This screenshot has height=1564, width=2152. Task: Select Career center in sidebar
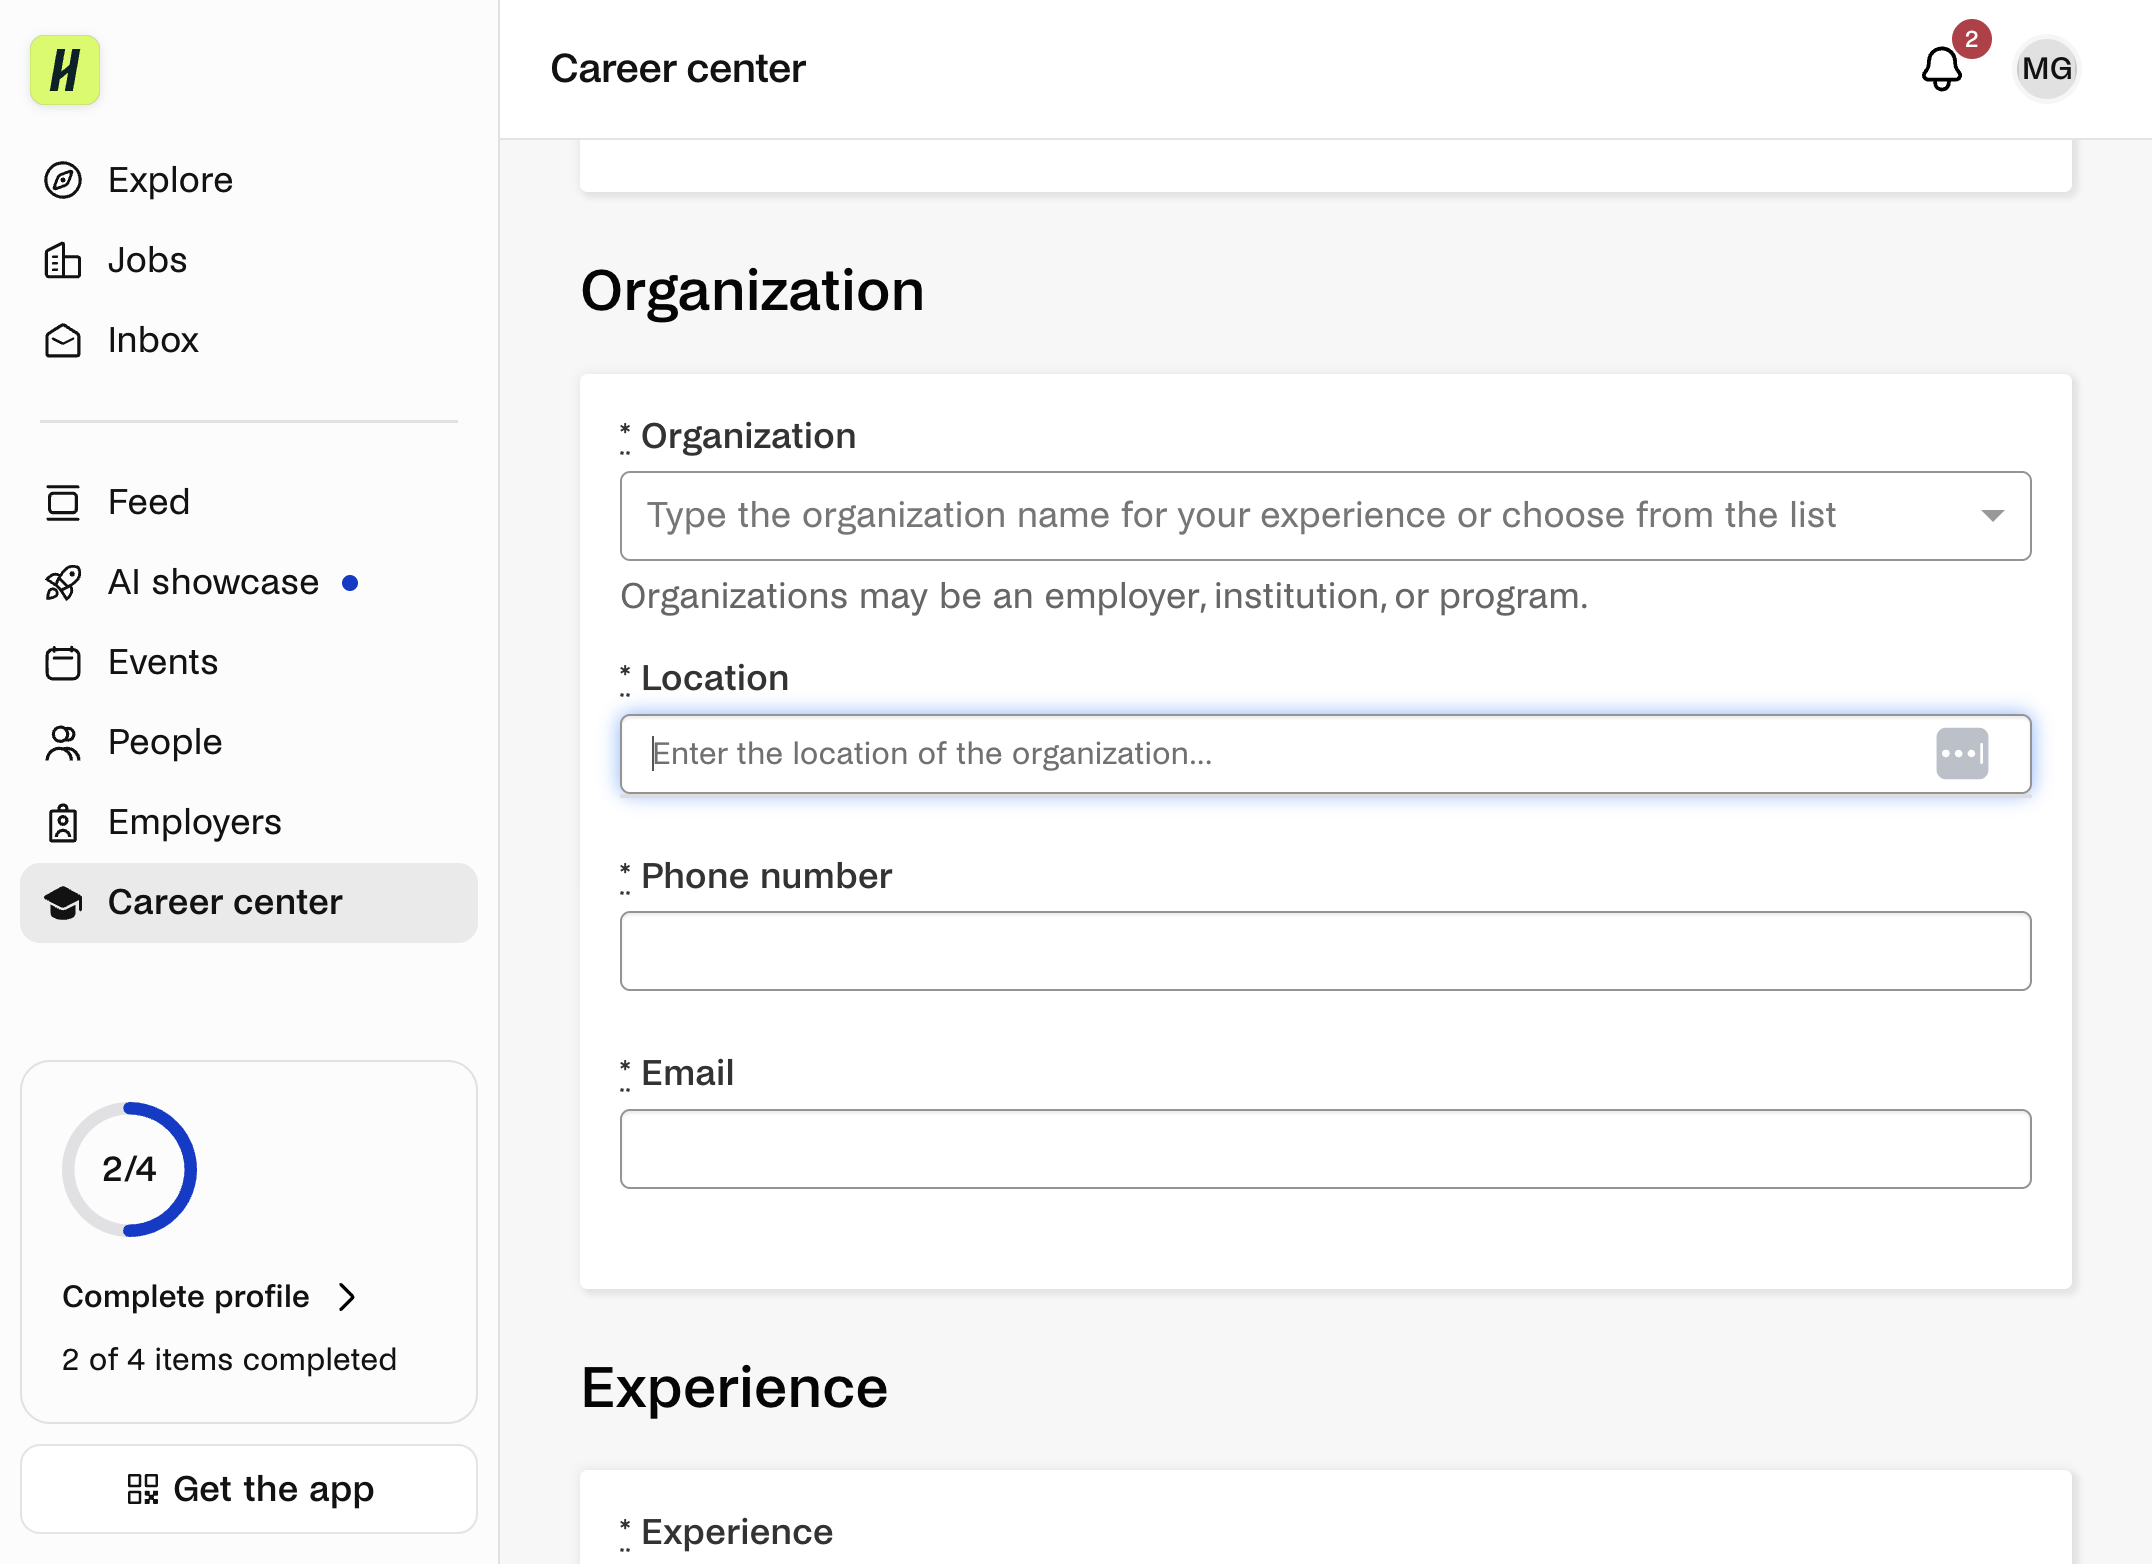pyautogui.click(x=249, y=902)
